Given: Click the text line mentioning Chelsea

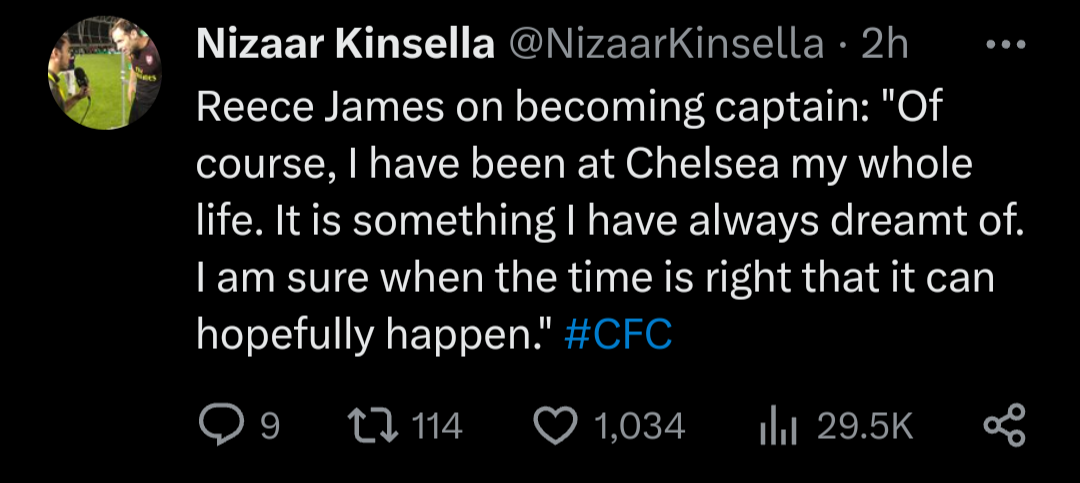Looking at the screenshot, I should pos(584,165).
